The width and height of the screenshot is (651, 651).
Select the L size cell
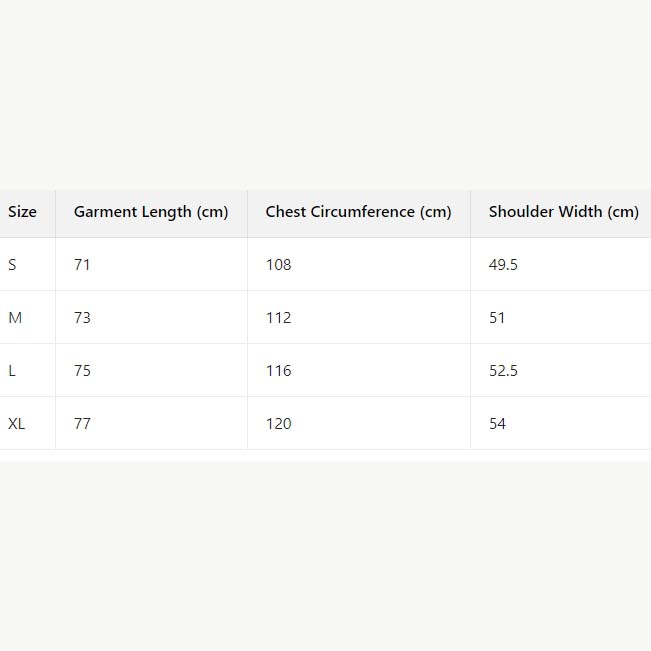click(12, 371)
